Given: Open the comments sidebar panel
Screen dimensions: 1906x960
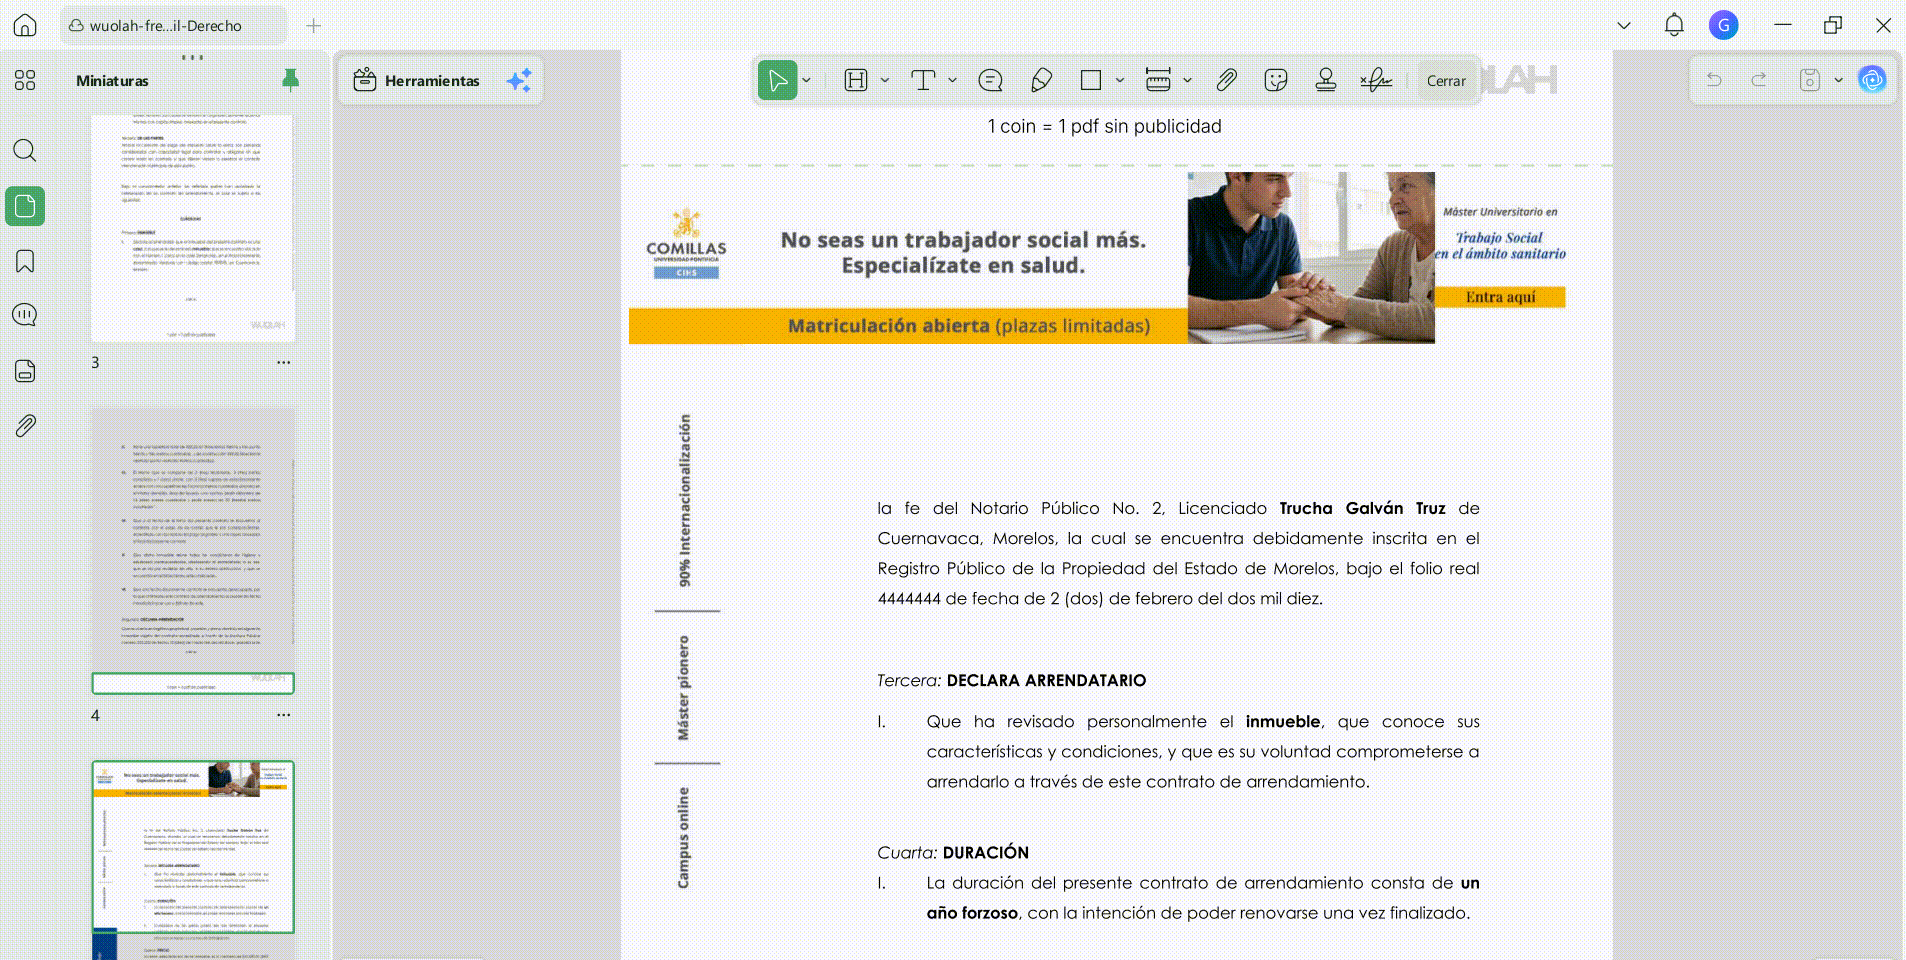Looking at the screenshot, I should click(x=25, y=315).
